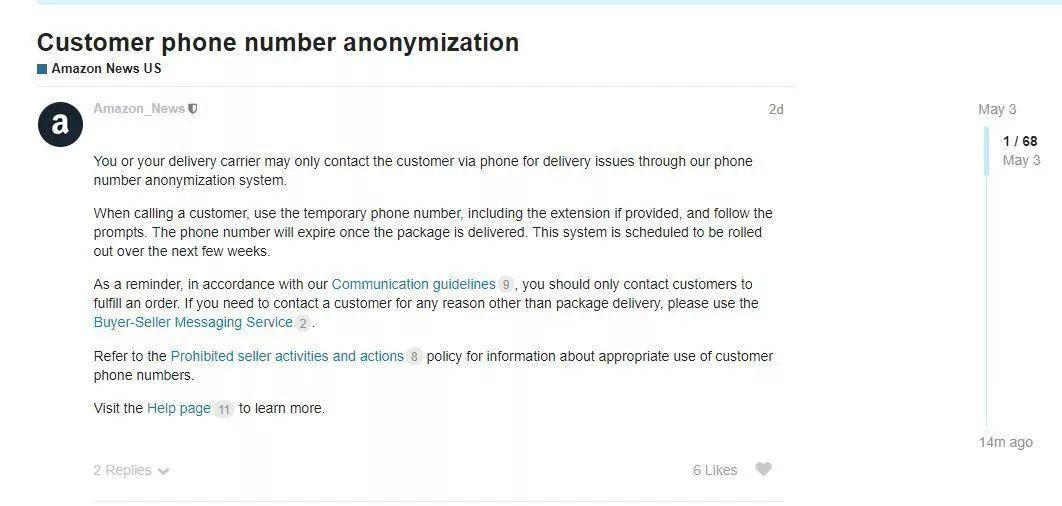Like the post with the heart icon
The width and height of the screenshot is (1062, 506).
(763, 470)
